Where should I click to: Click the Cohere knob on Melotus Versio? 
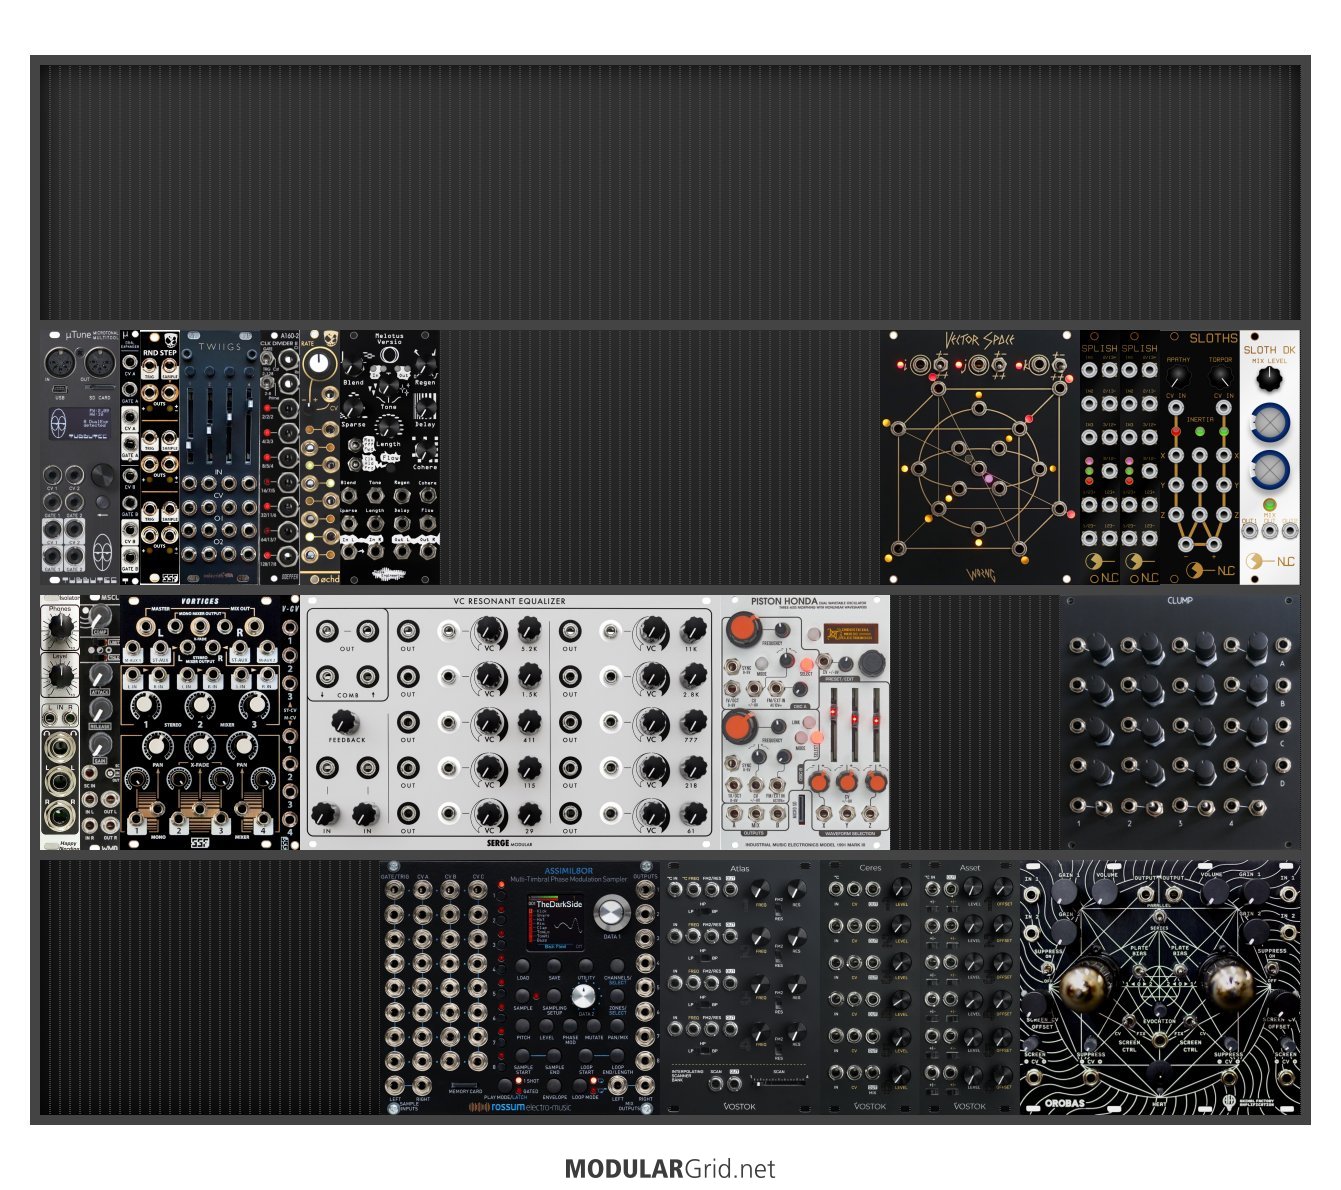click(425, 449)
